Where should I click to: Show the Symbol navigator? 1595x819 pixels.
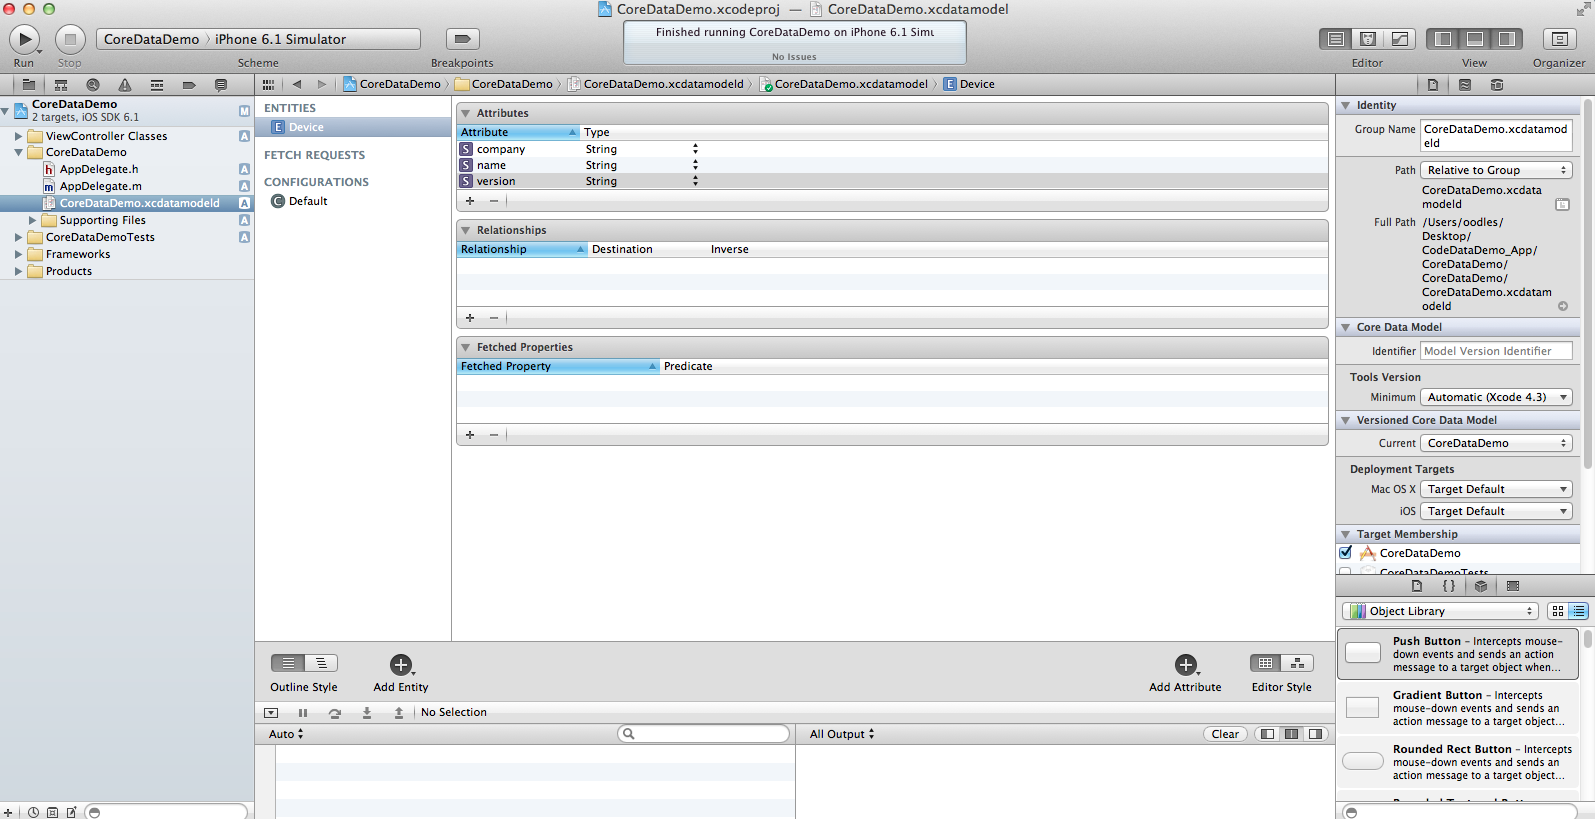coord(61,85)
